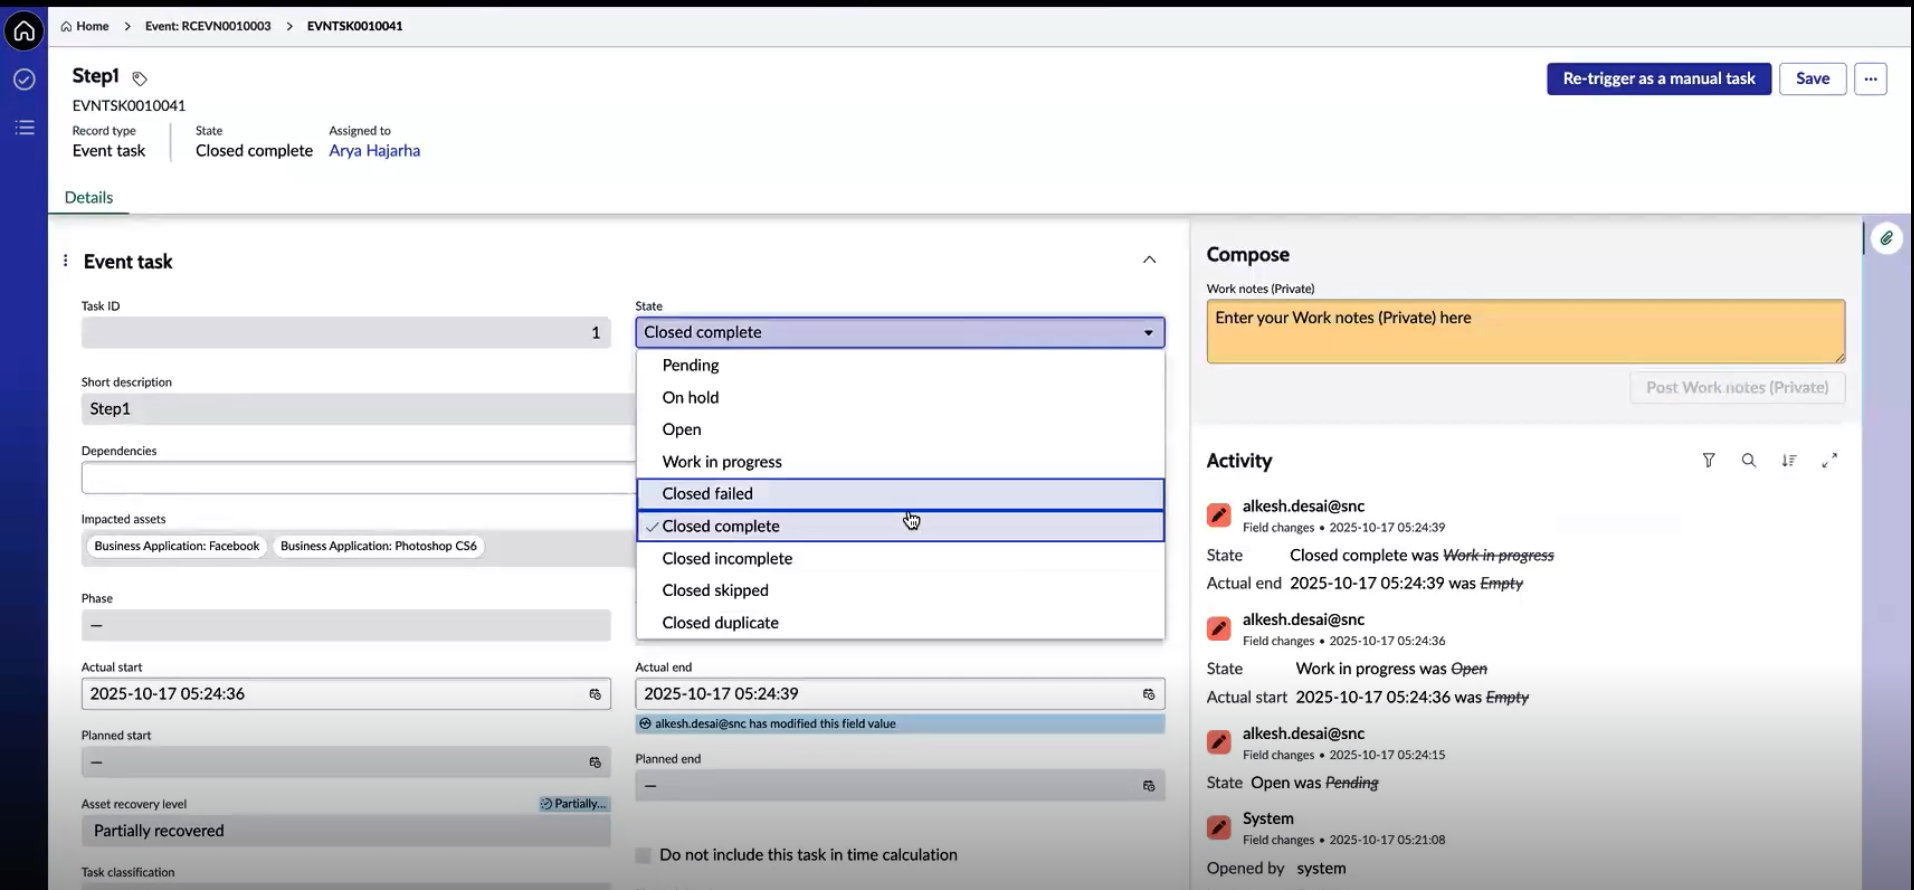Open the Planned start calendar picker
The height and width of the screenshot is (890, 1914).
pos(594,762)
